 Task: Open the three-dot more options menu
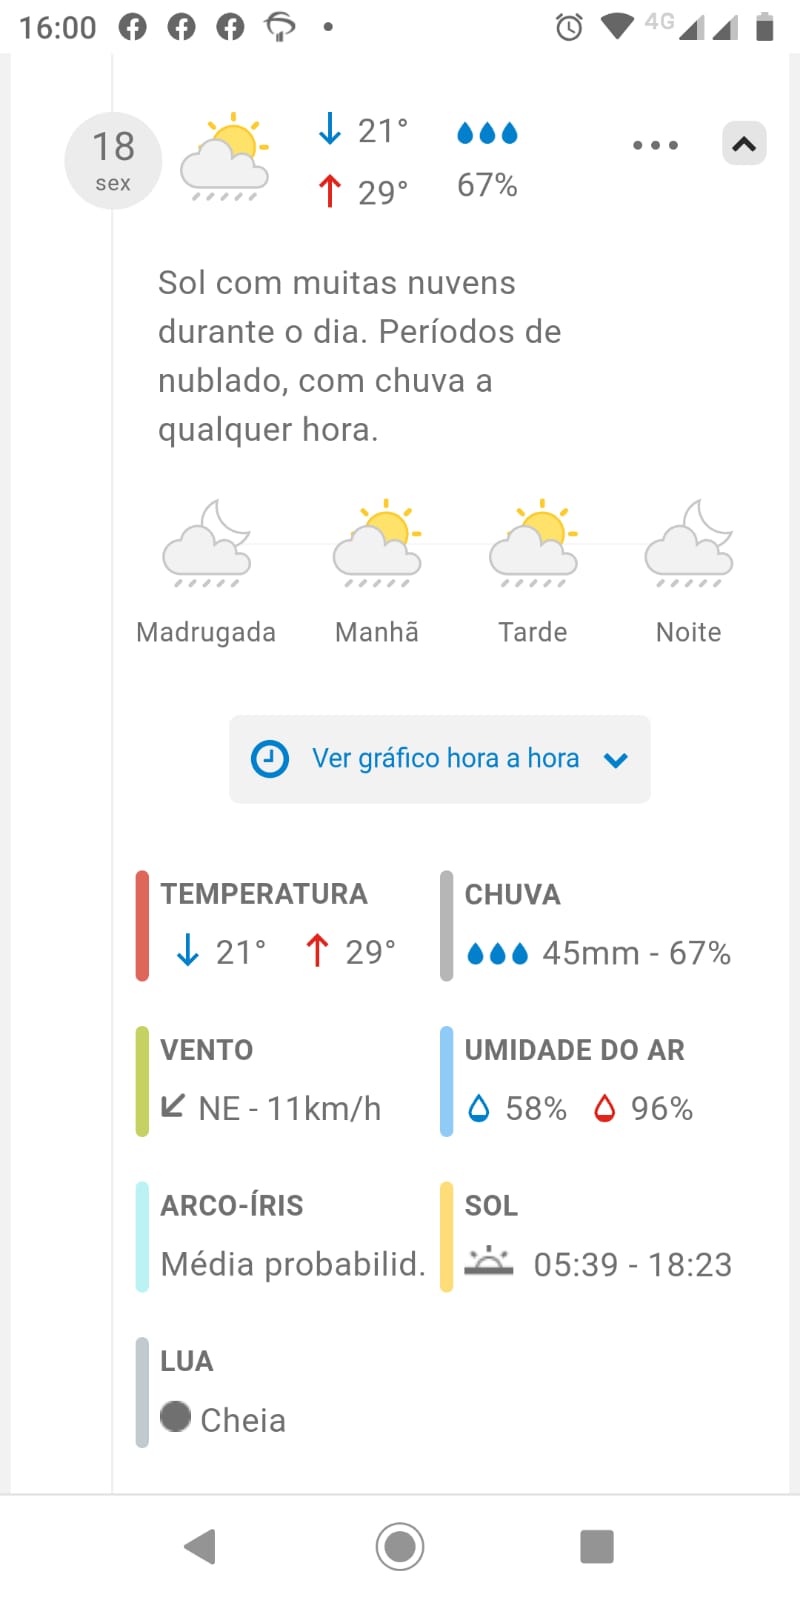point(655,145)
